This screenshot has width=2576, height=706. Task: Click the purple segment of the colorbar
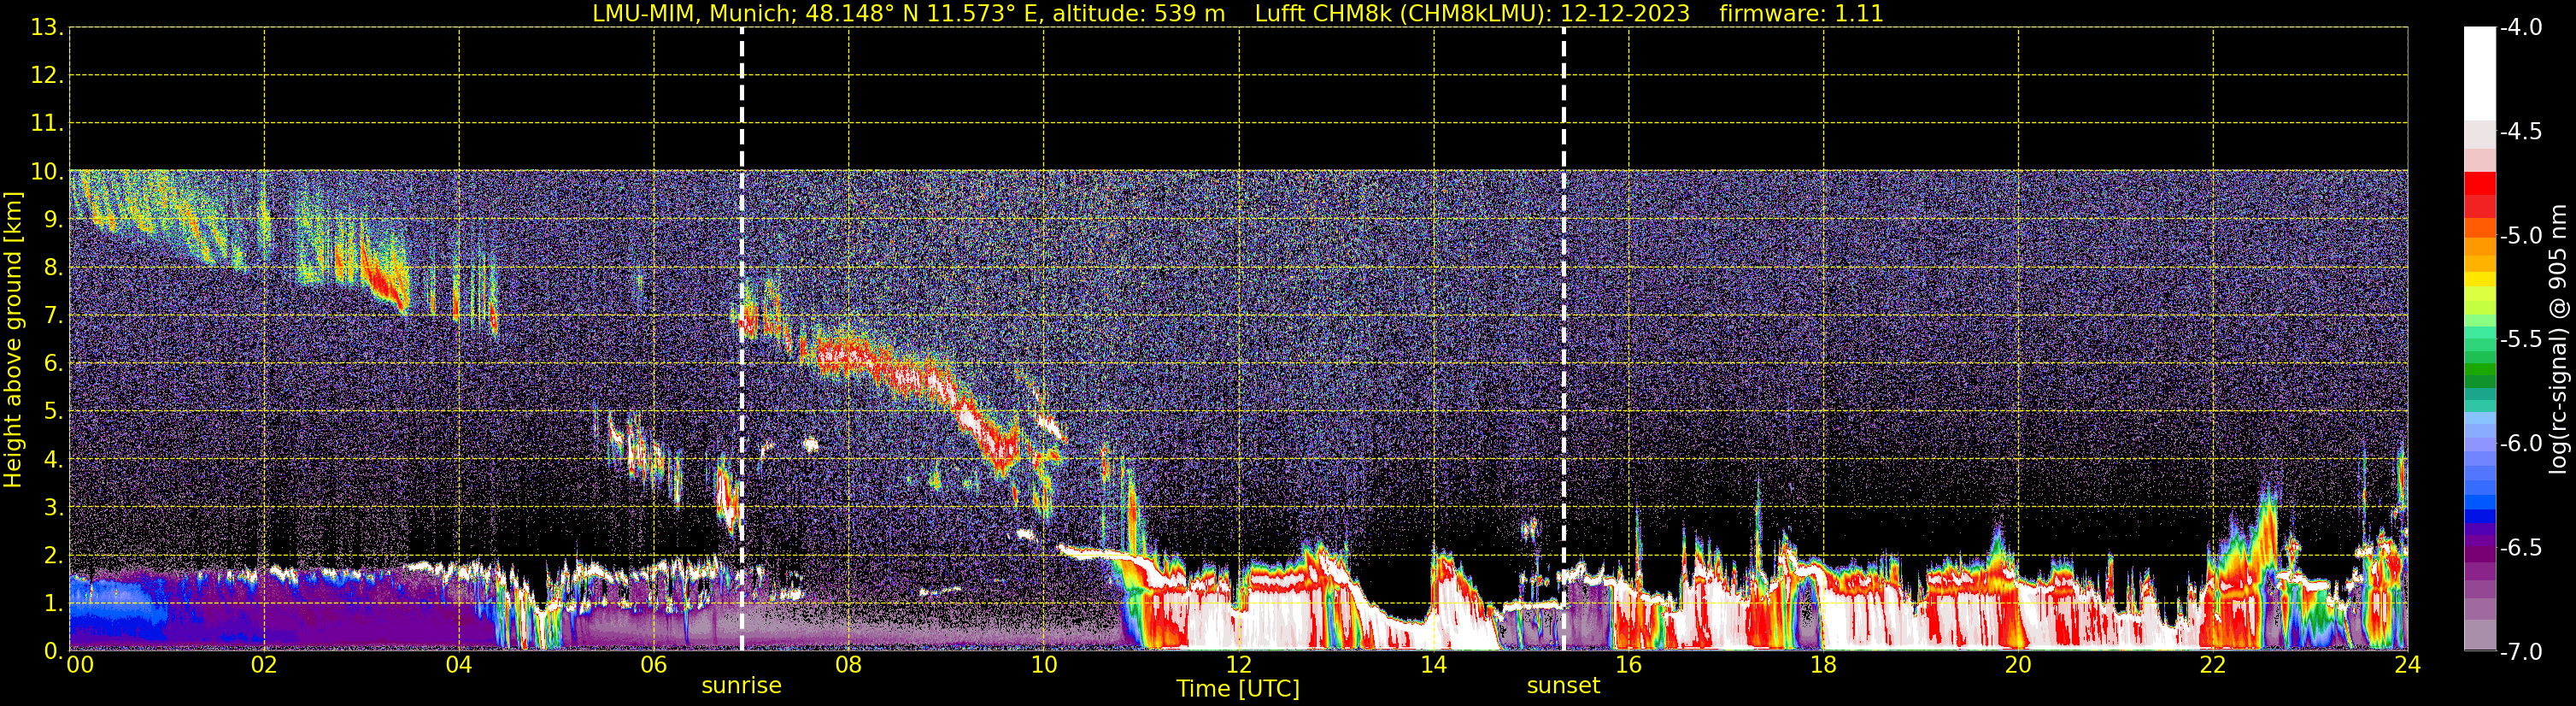pyautogui.click(x=2479, y=555)
